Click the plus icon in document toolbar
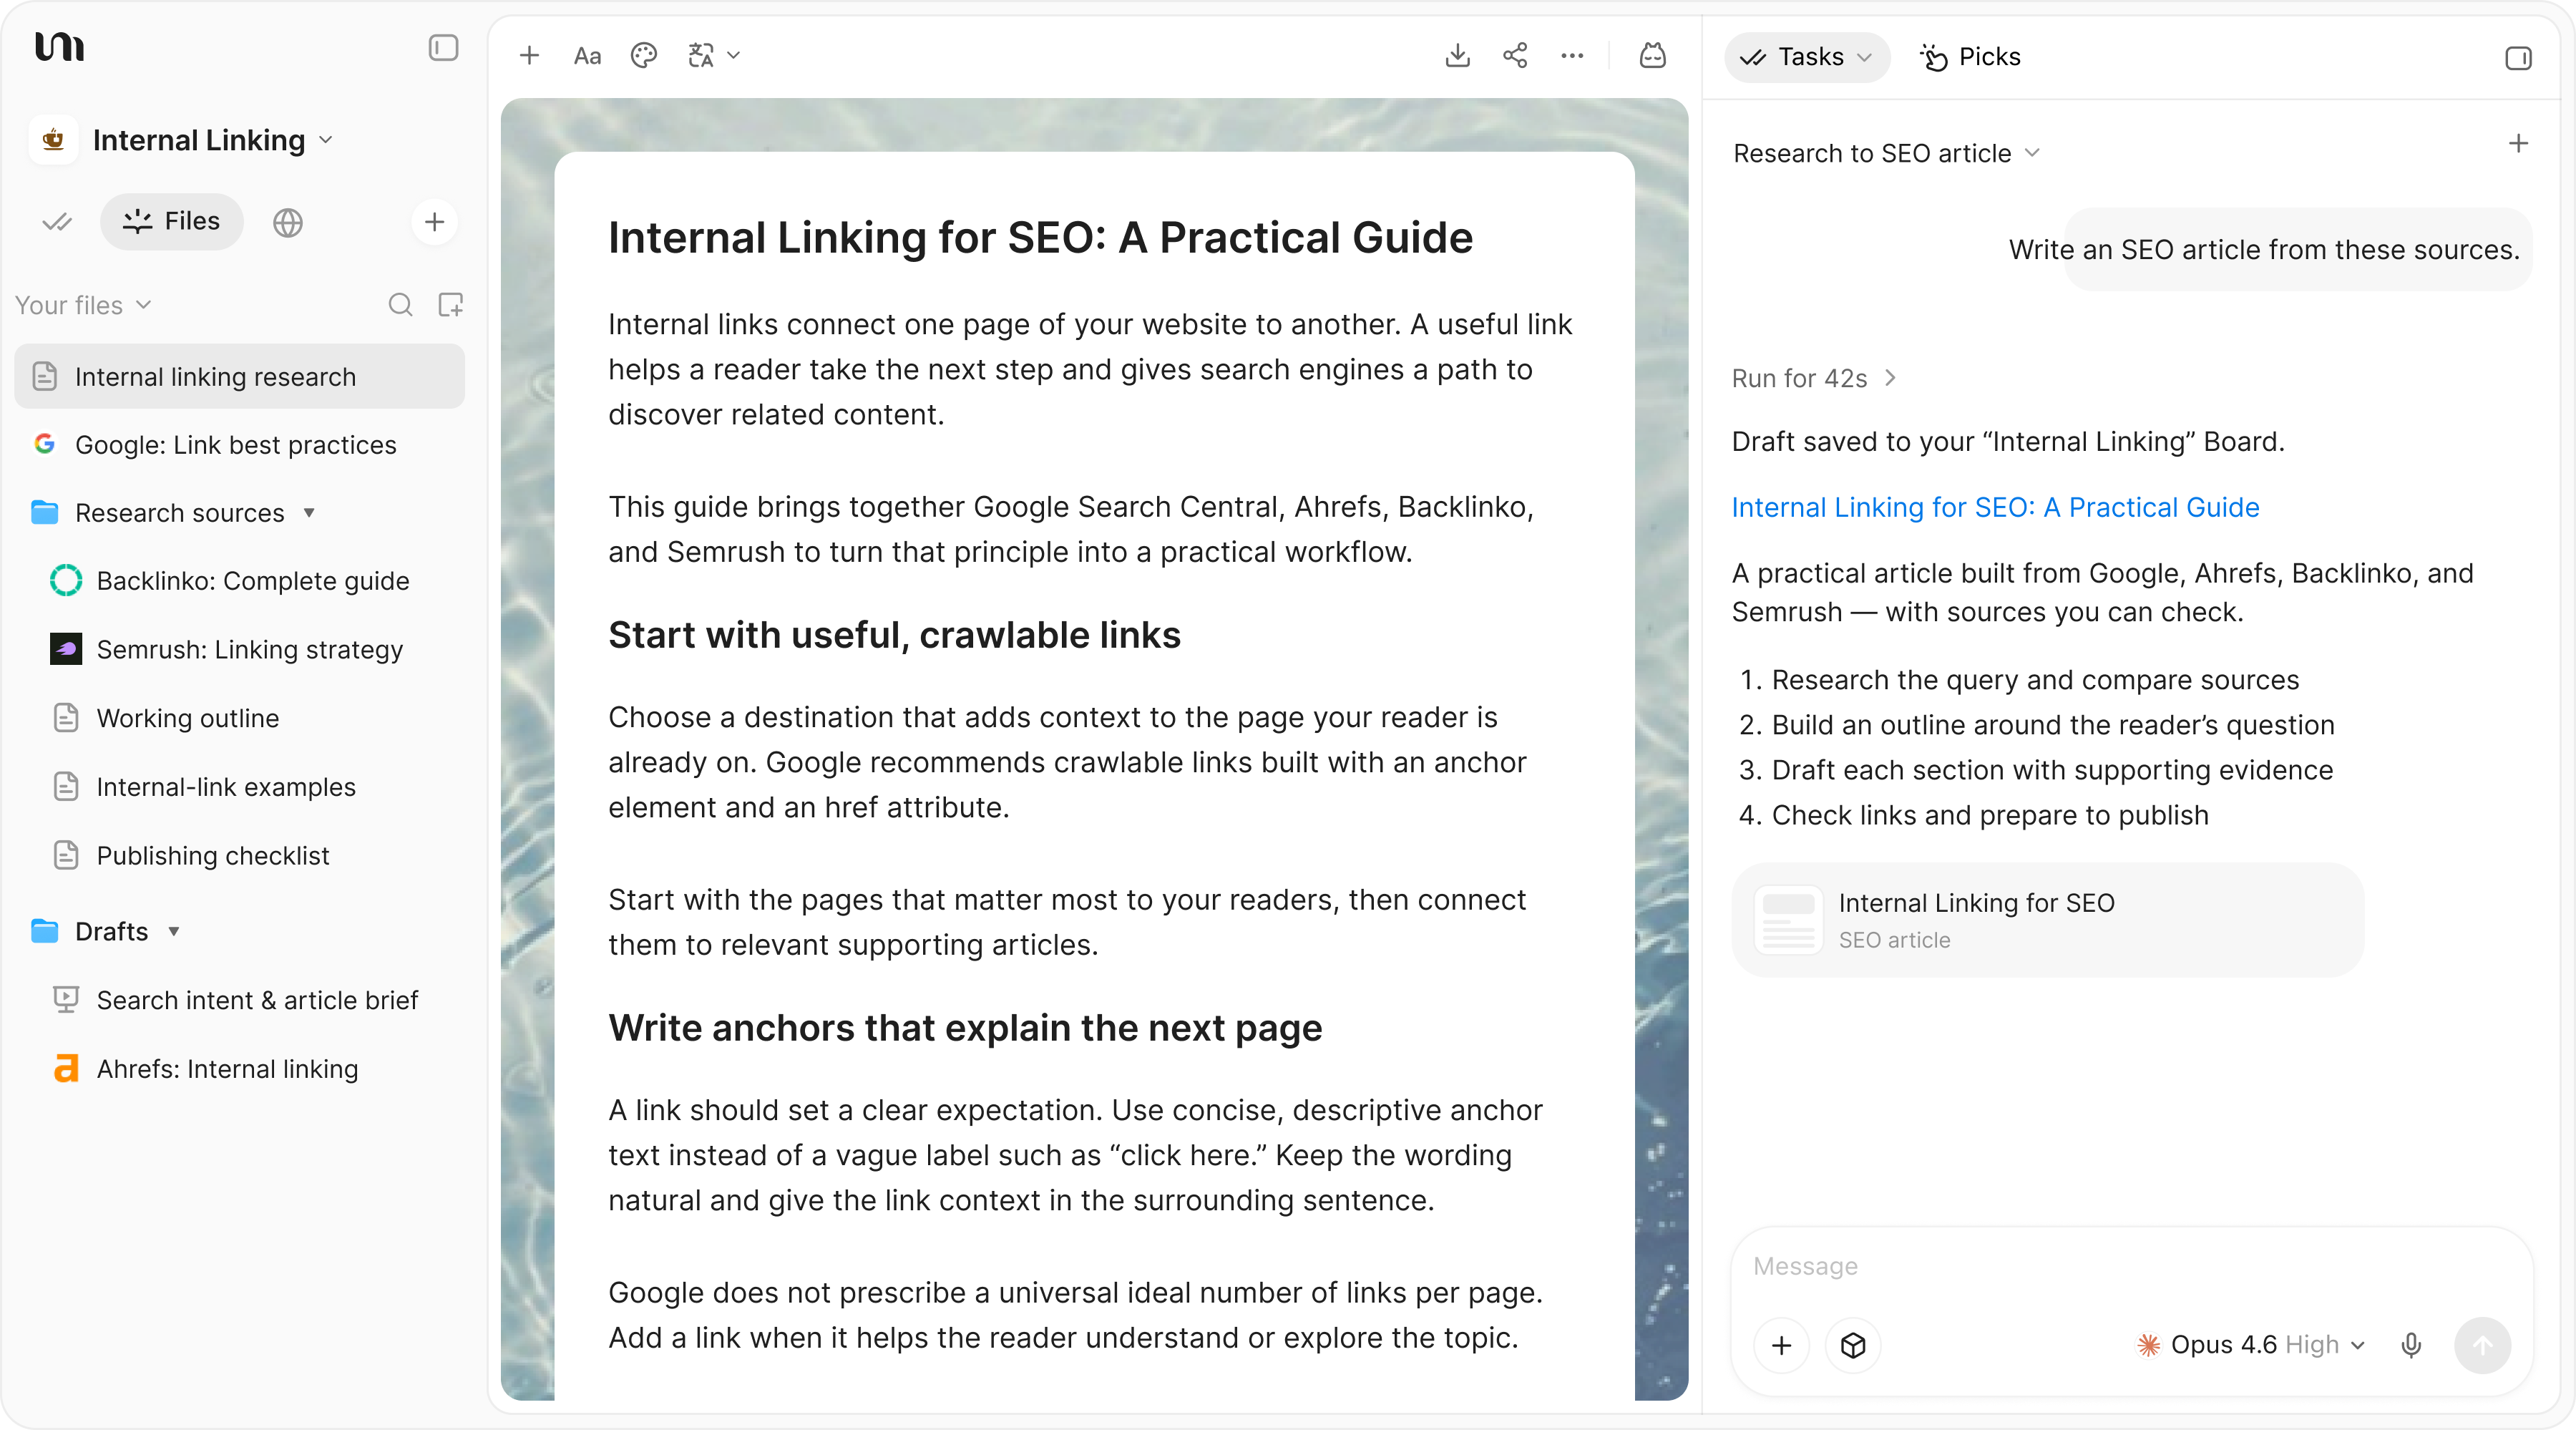This screenshot has height=1430, width=2576. click(x=530, y=56)
